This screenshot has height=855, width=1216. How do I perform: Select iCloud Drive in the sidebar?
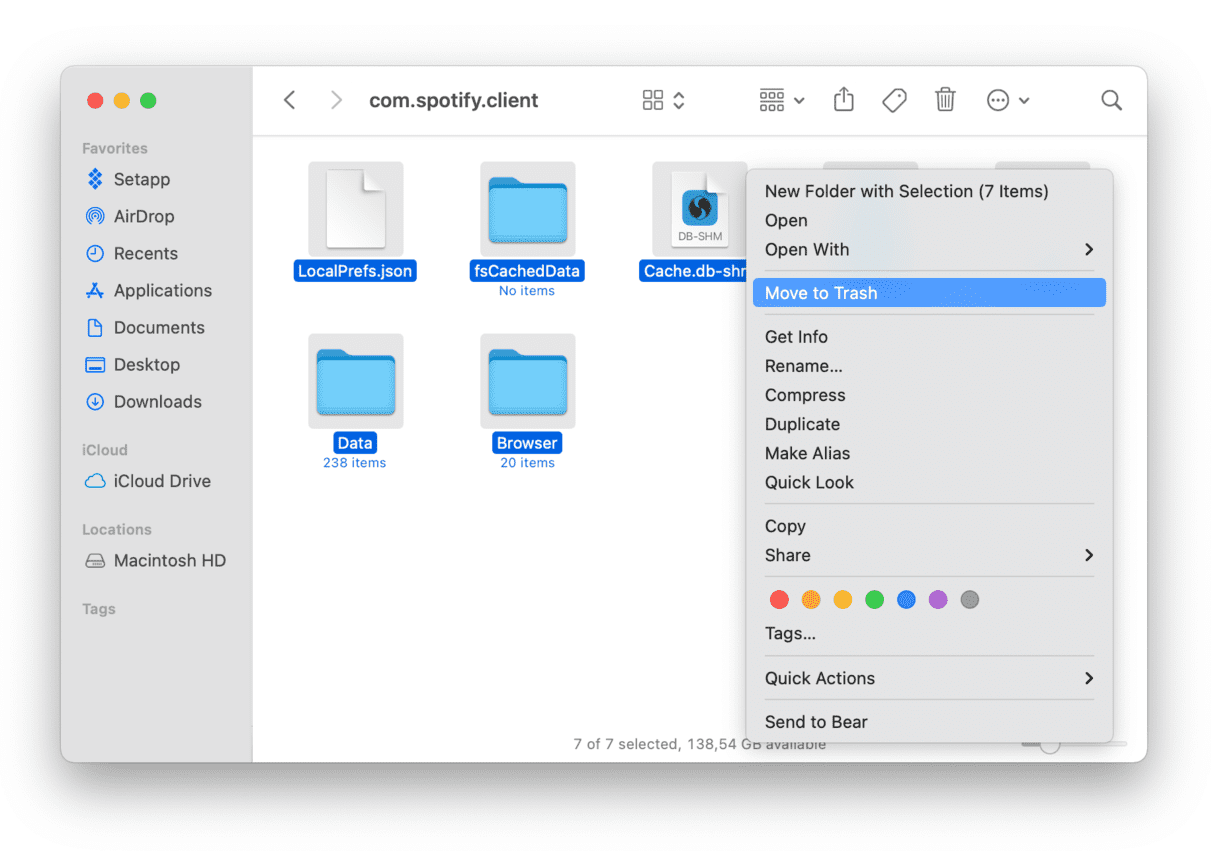[161, 481]
